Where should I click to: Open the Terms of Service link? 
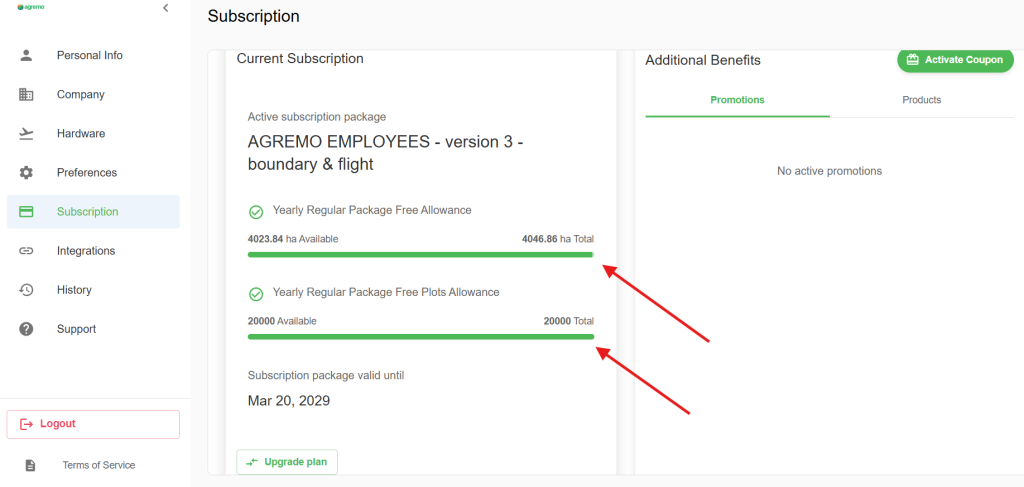coord(98,465)
